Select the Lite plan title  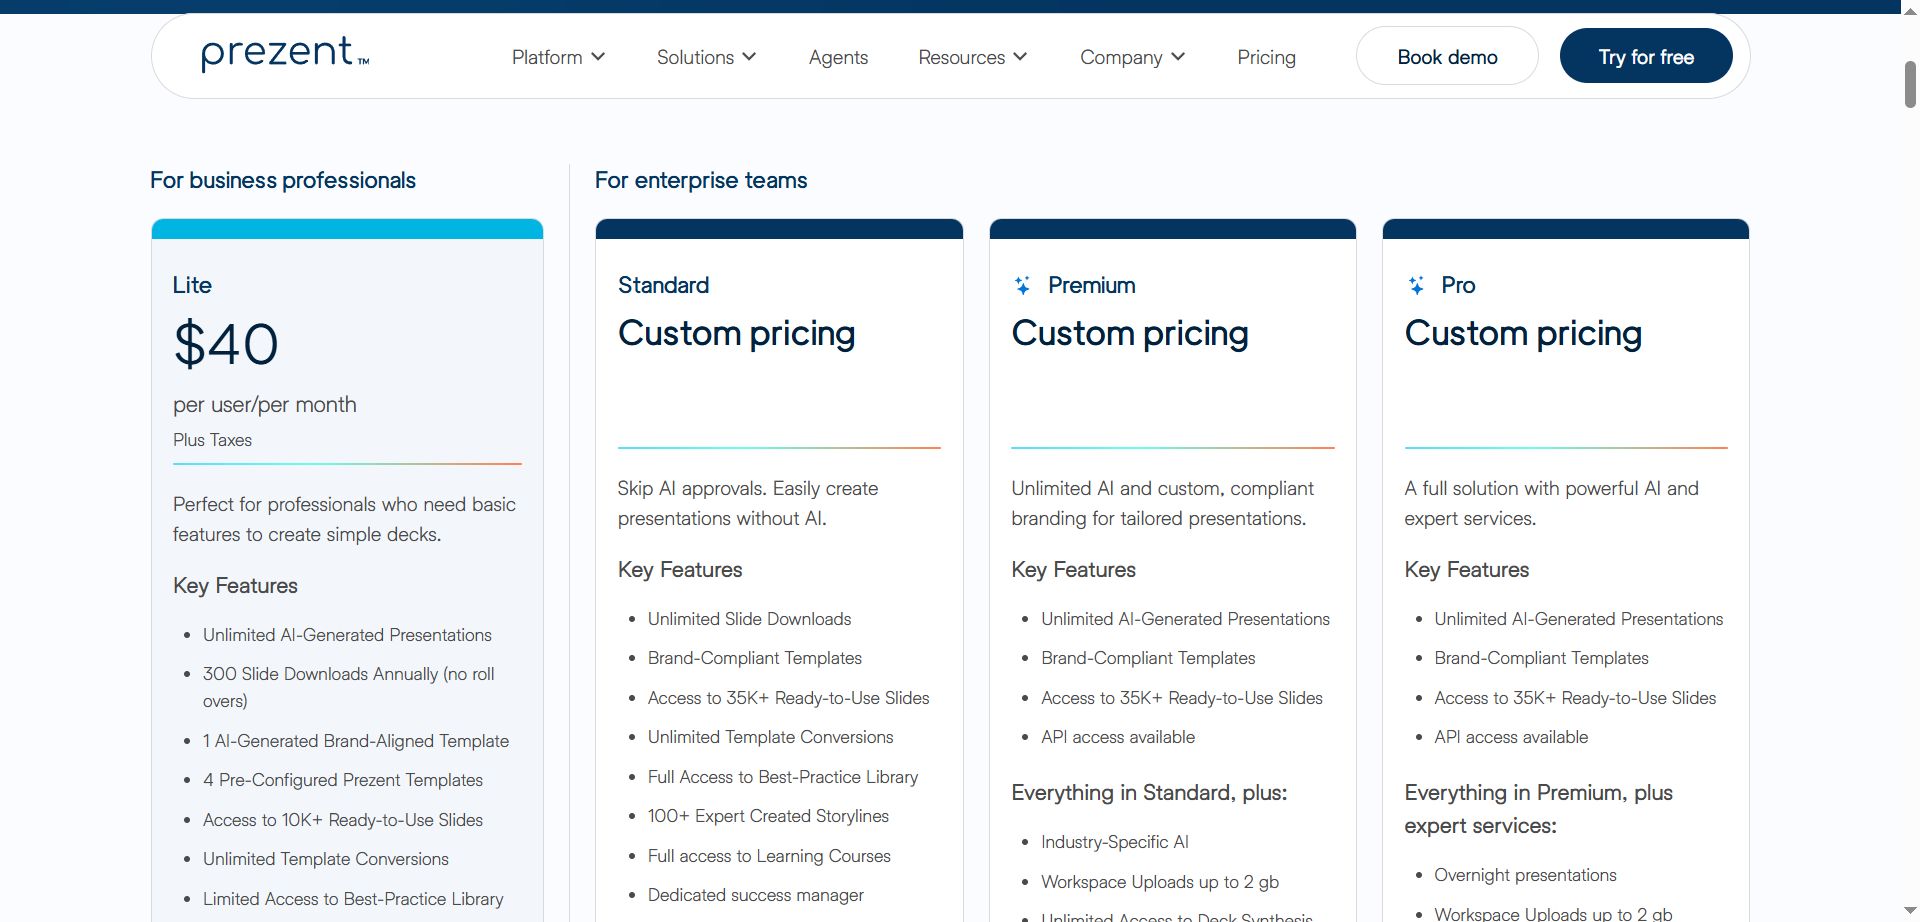[x=192, y=285]
